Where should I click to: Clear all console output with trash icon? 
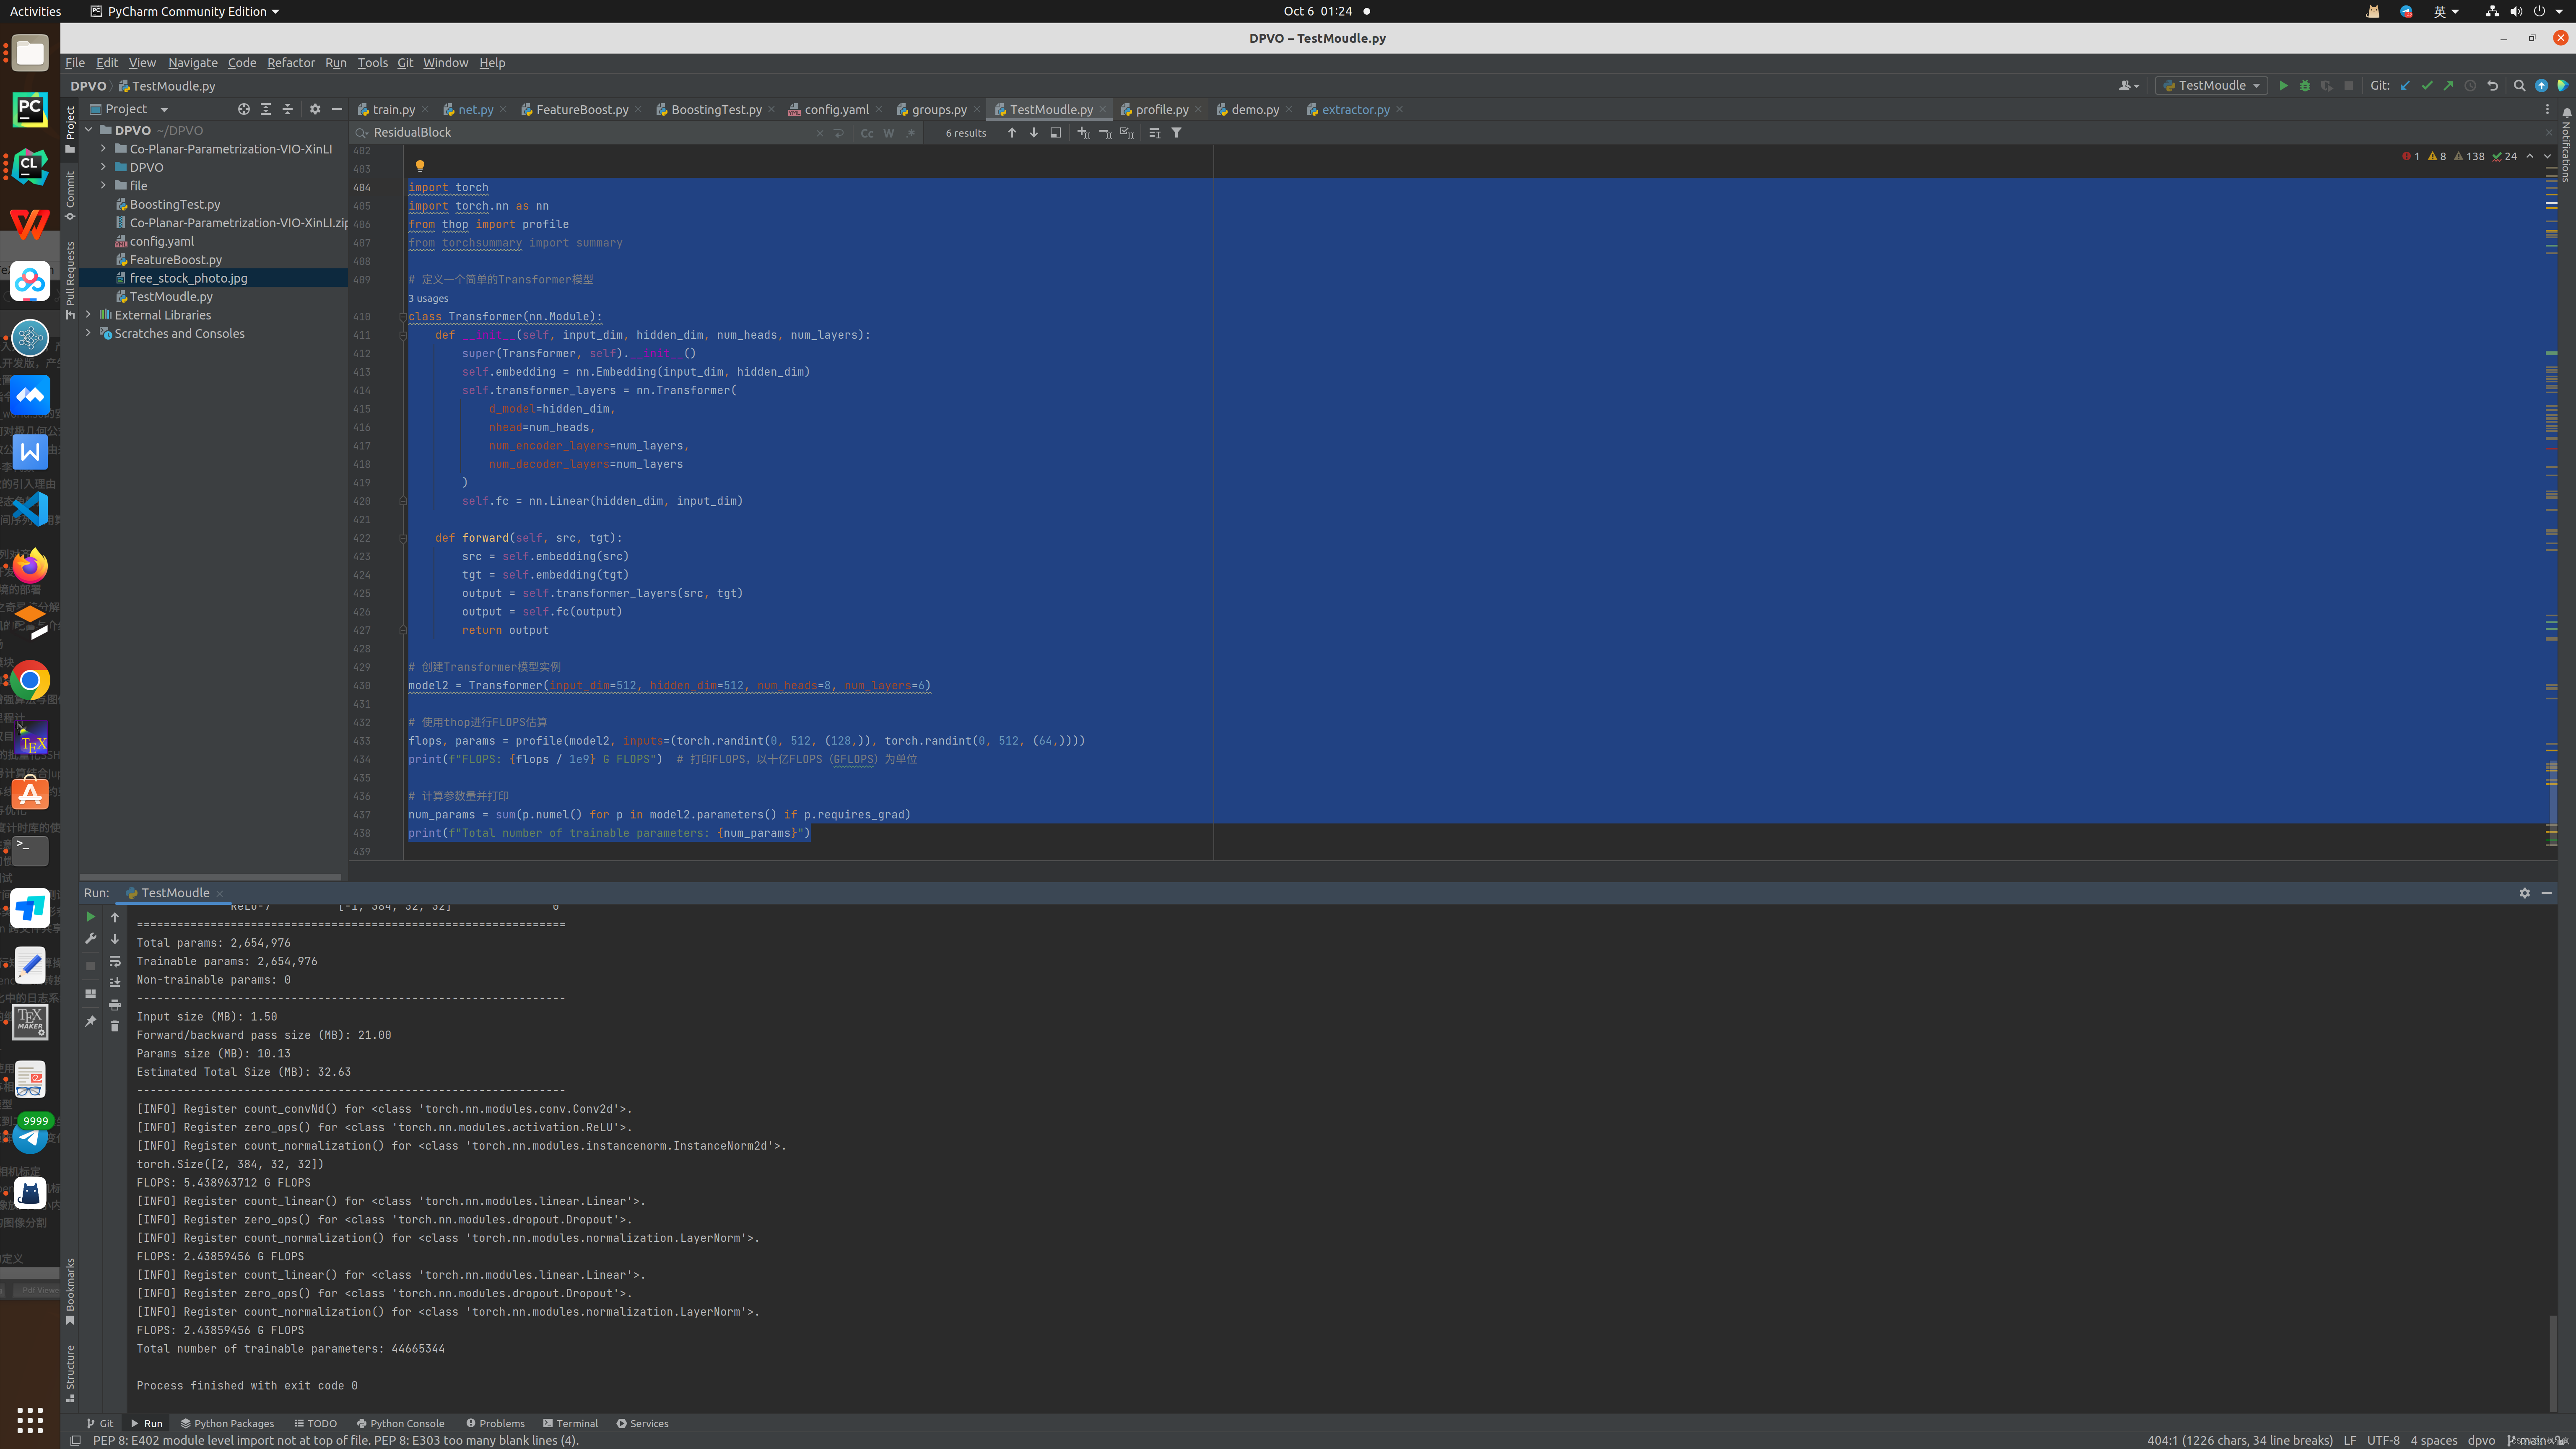coord(115,1026)
